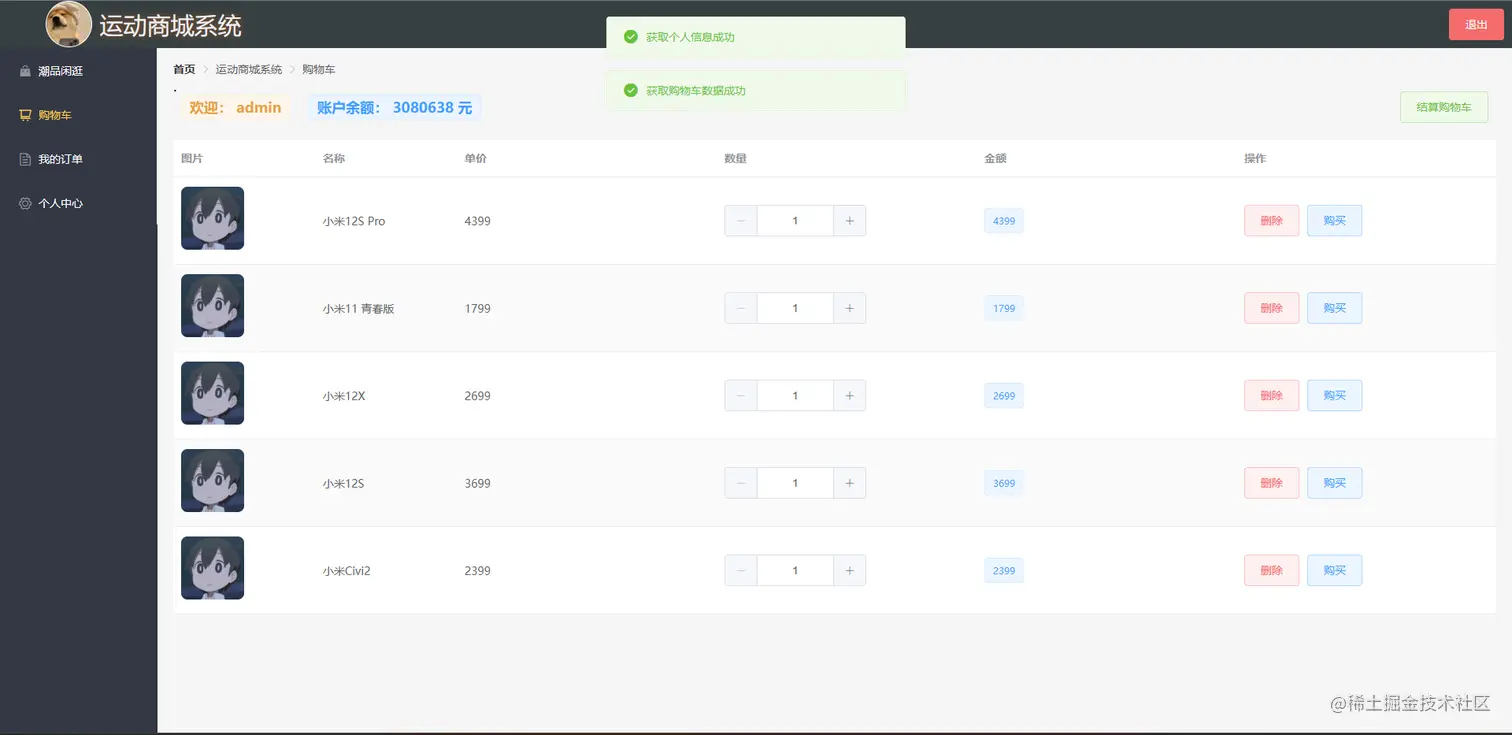Click the 结算购物车 checkout button

coord(1444,107)
